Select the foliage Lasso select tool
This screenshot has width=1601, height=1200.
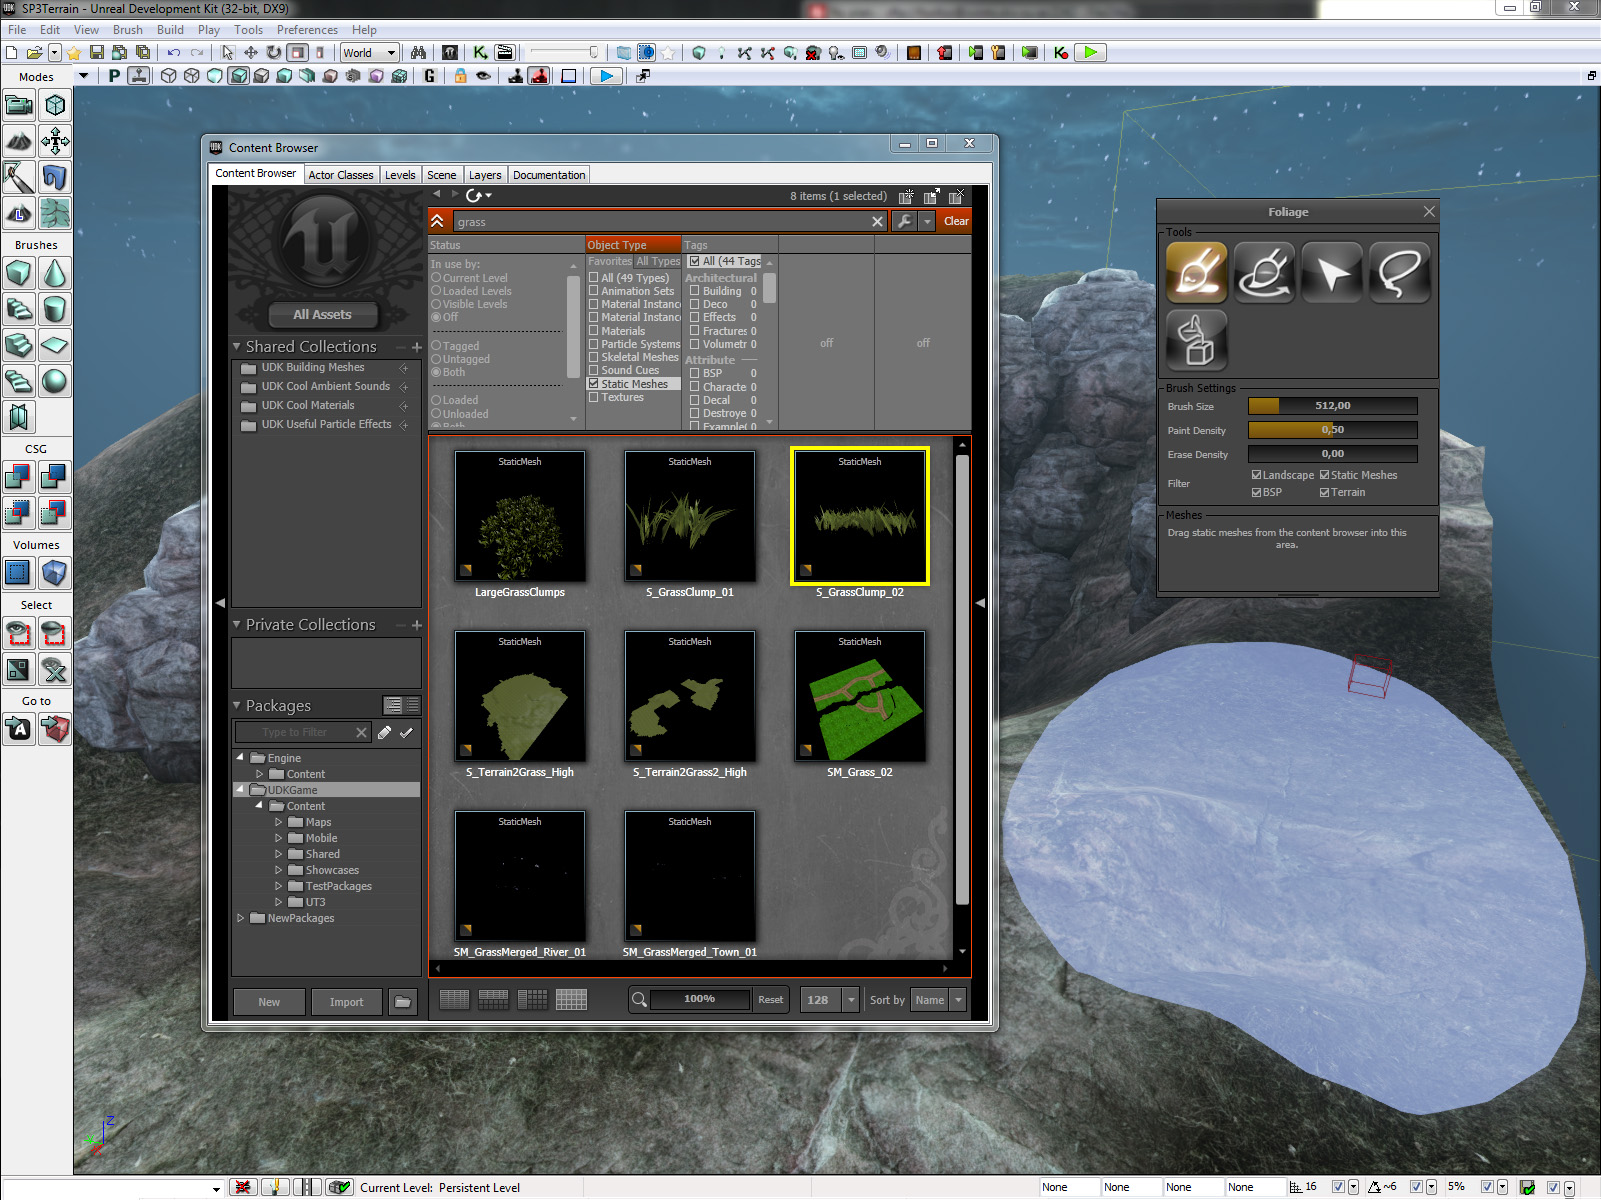pos(1399,272)
